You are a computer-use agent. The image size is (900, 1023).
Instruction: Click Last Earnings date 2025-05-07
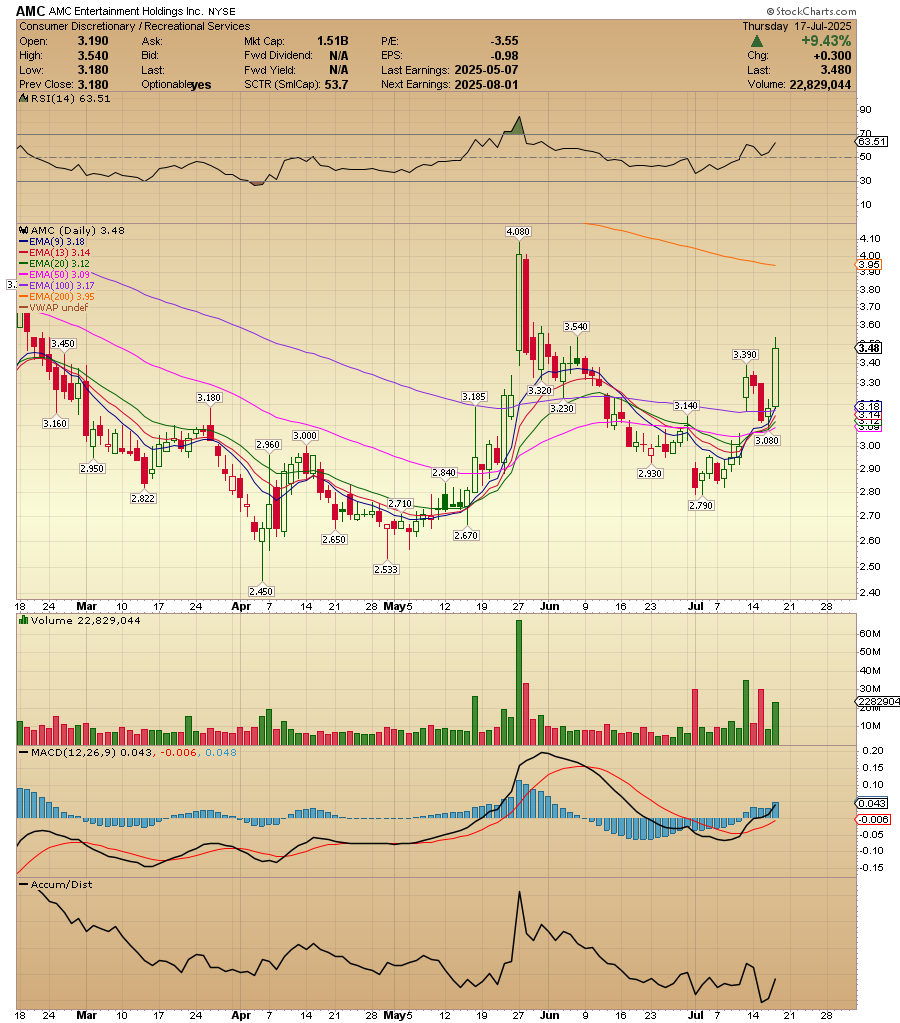[486, 70]
